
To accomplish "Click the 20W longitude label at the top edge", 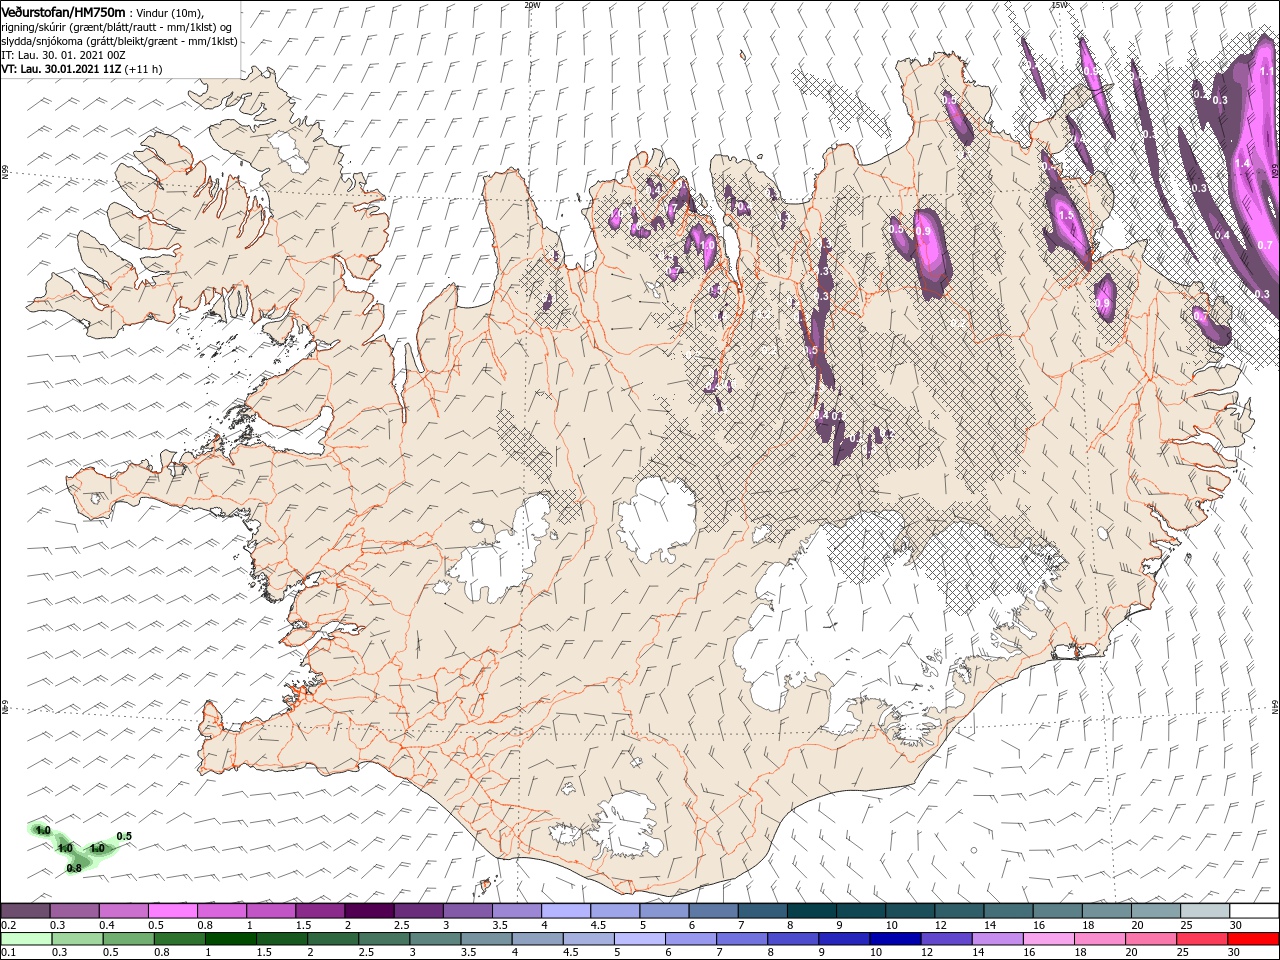I will (532, 4).
